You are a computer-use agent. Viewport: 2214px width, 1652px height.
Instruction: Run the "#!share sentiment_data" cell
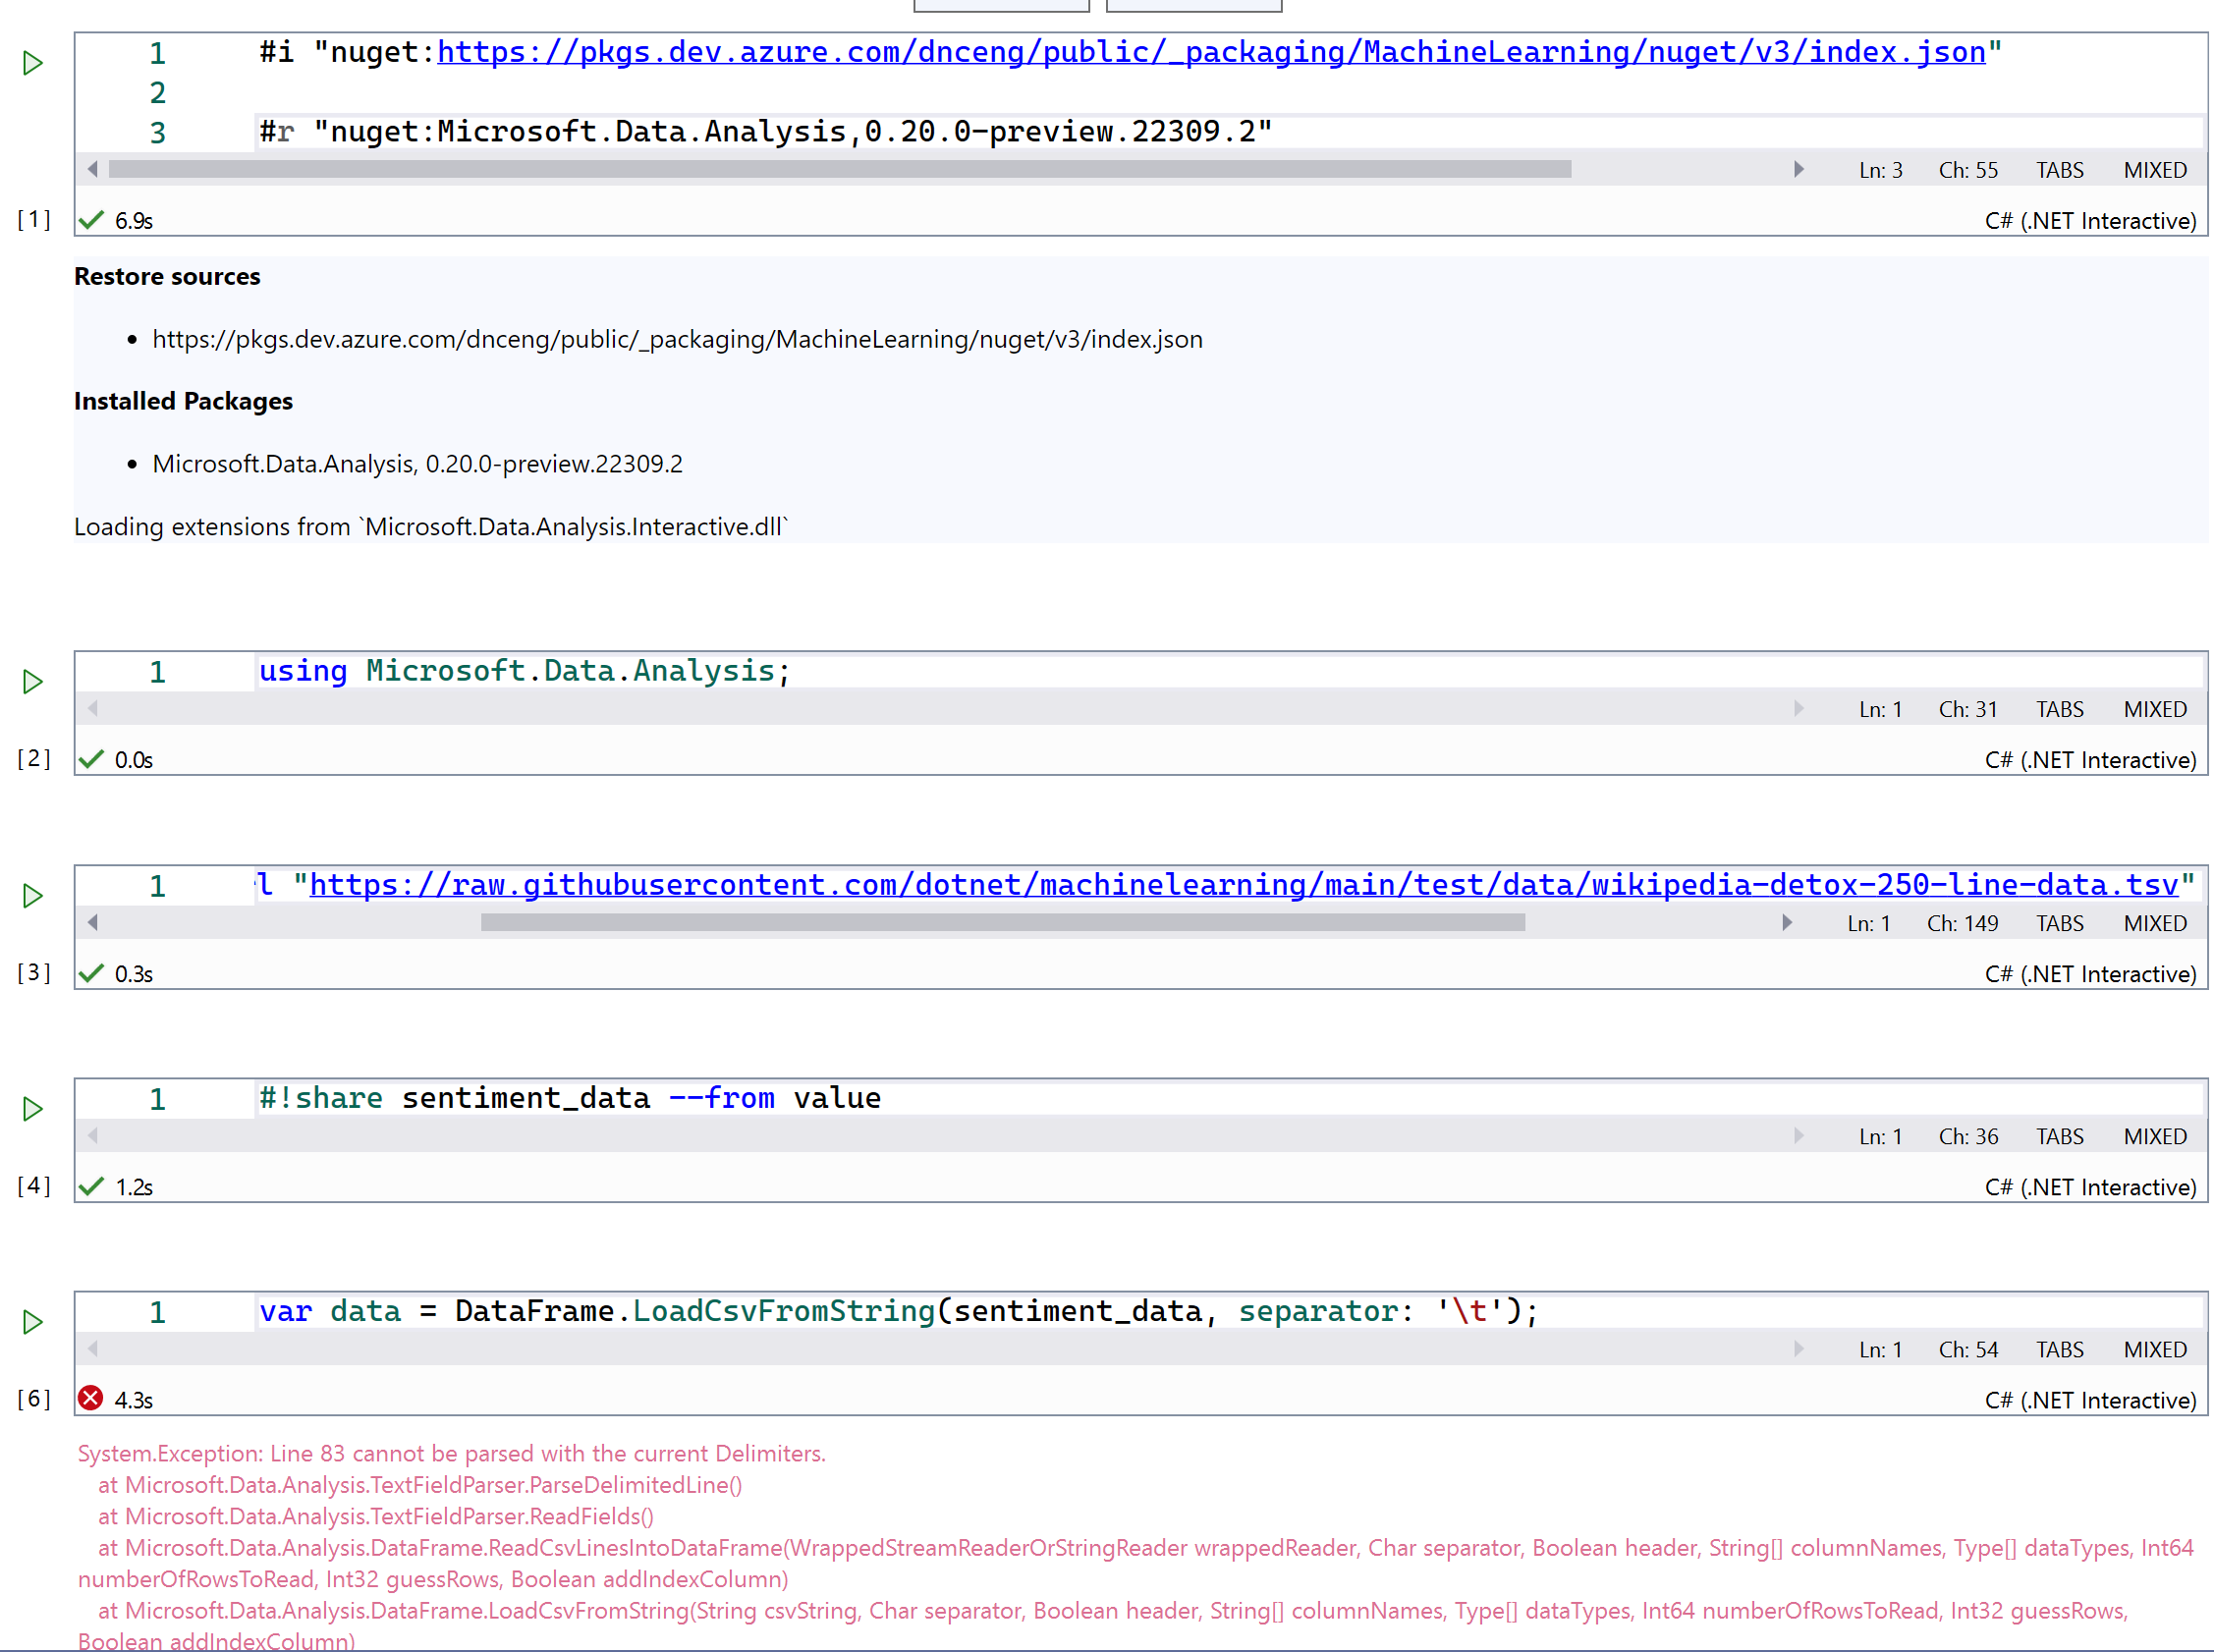click(33, 1109)
